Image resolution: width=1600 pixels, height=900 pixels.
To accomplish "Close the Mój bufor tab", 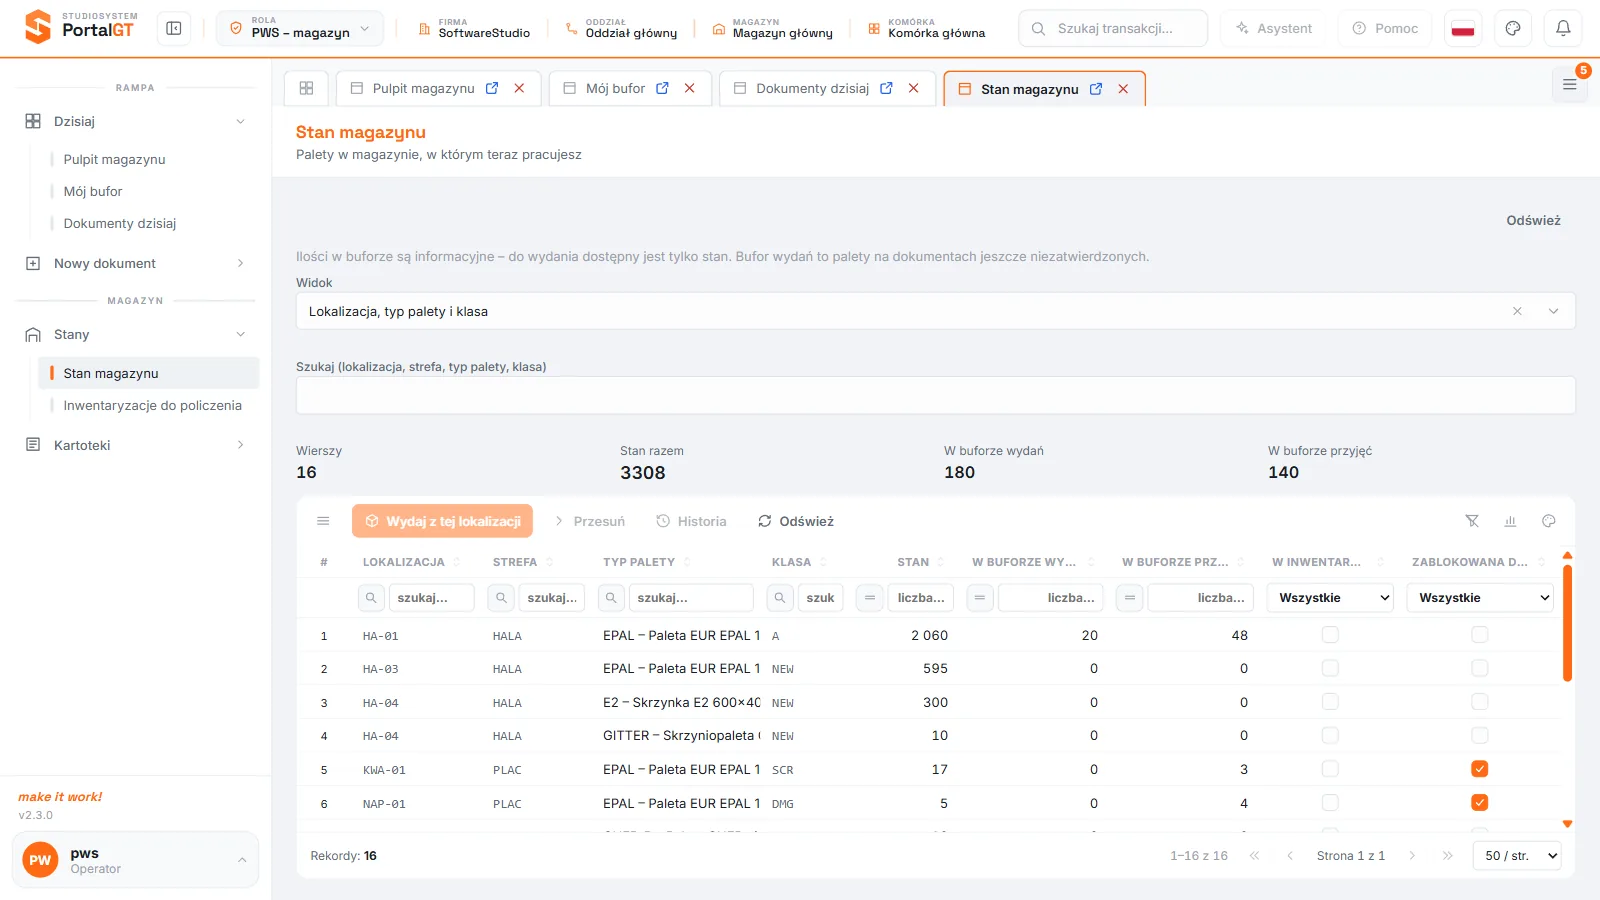I will 690,88.
